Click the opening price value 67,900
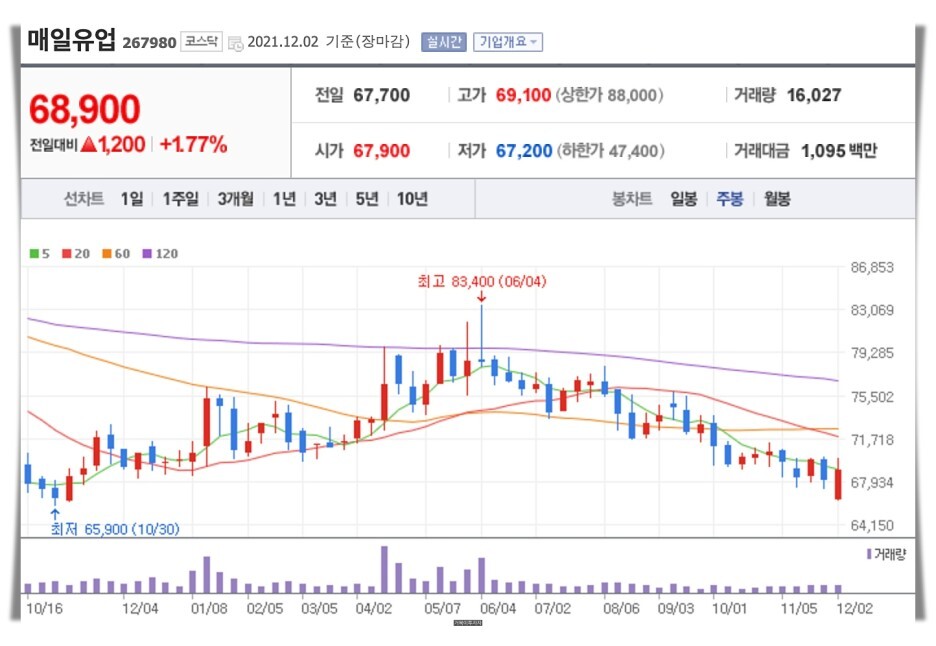 pyautogui.click(x=381, y=150)
